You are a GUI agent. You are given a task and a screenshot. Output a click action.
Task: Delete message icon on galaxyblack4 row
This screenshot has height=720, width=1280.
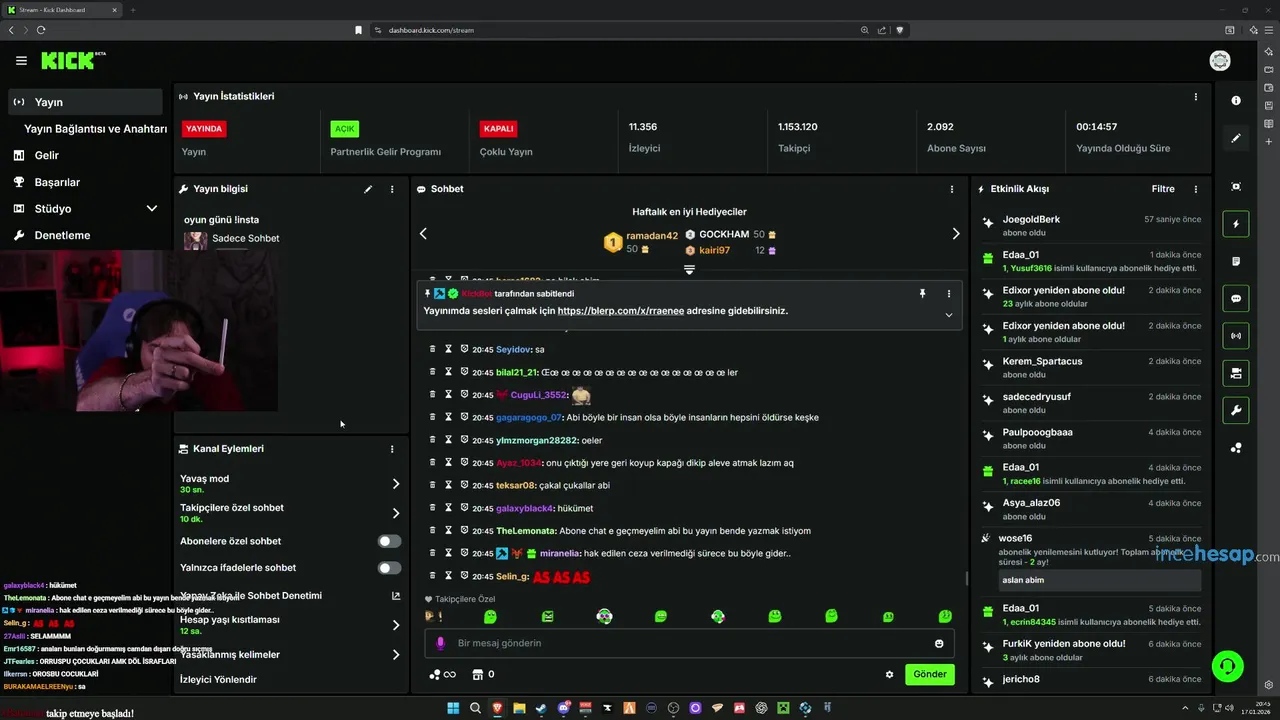click(x=433, y=508)
